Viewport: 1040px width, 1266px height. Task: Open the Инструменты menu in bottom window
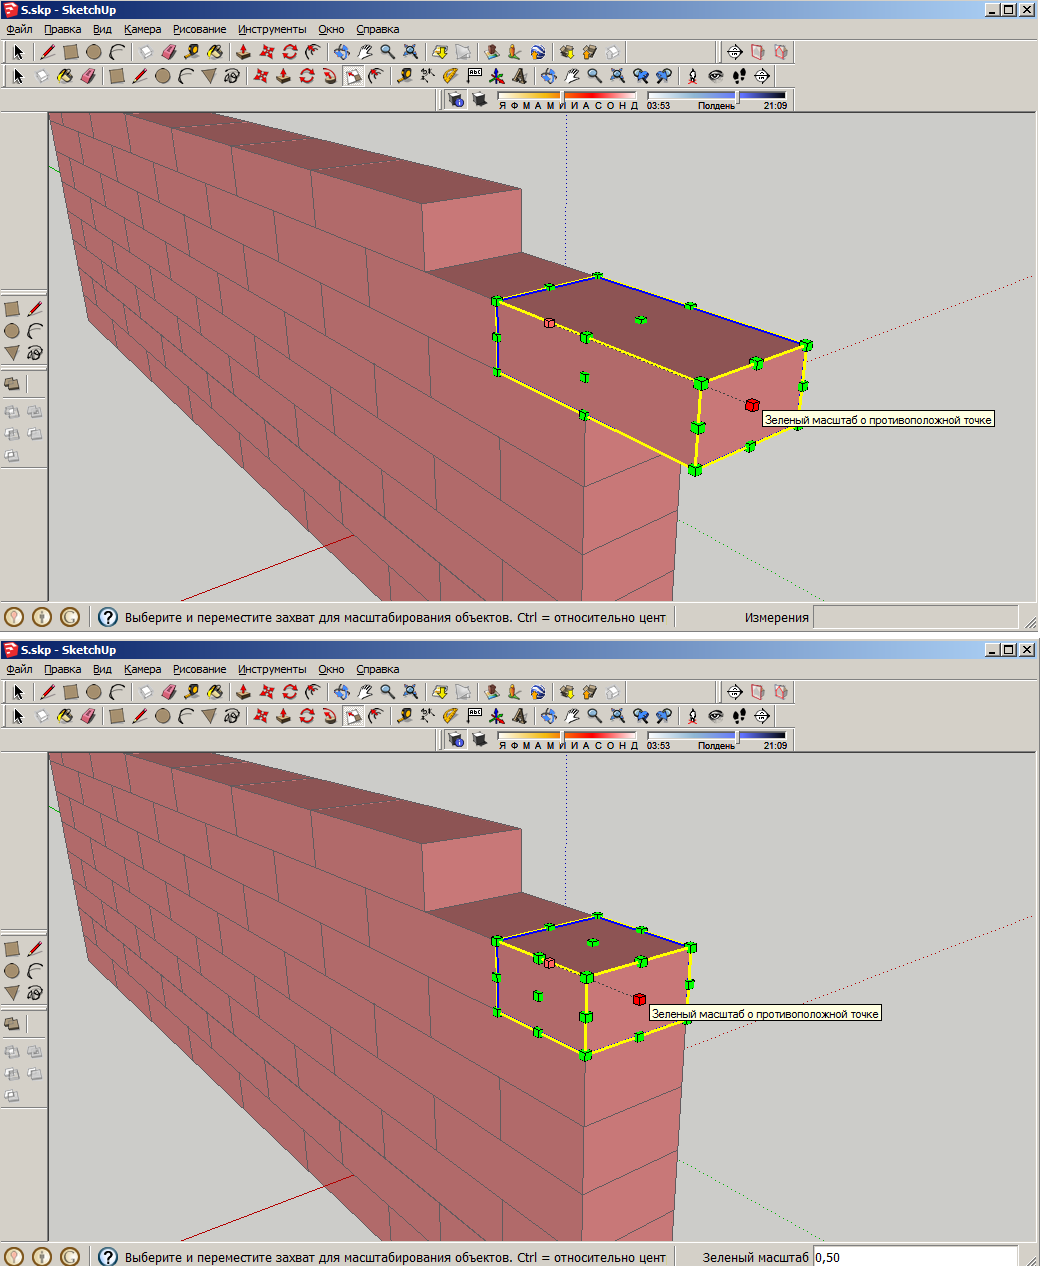pyautogui.click(x=272, y=669)
